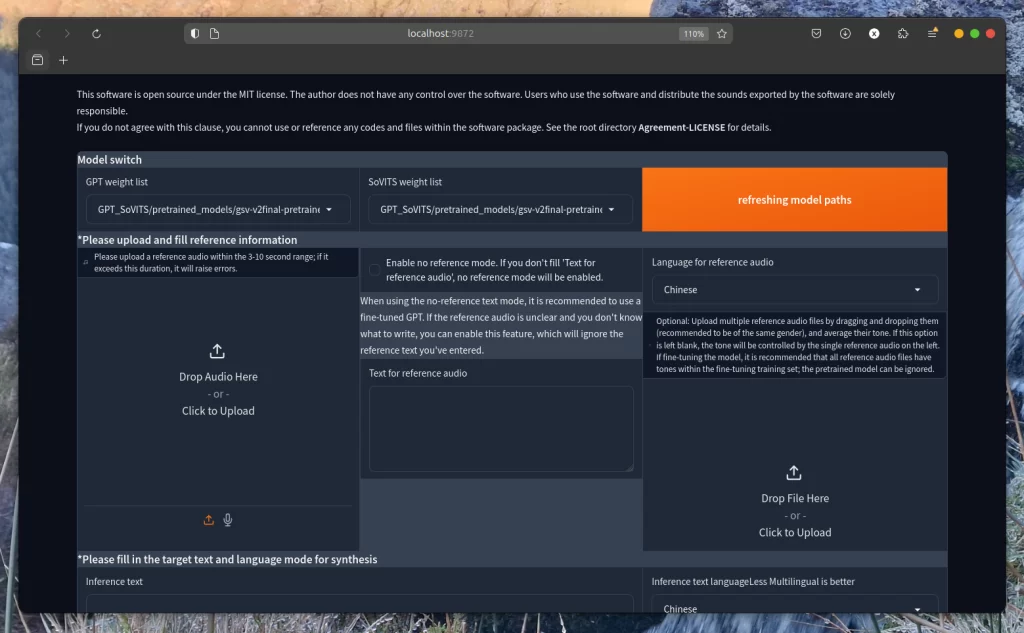Open the browser application menu
This screenshot has height=633, width=1024.
coord(932,34)
